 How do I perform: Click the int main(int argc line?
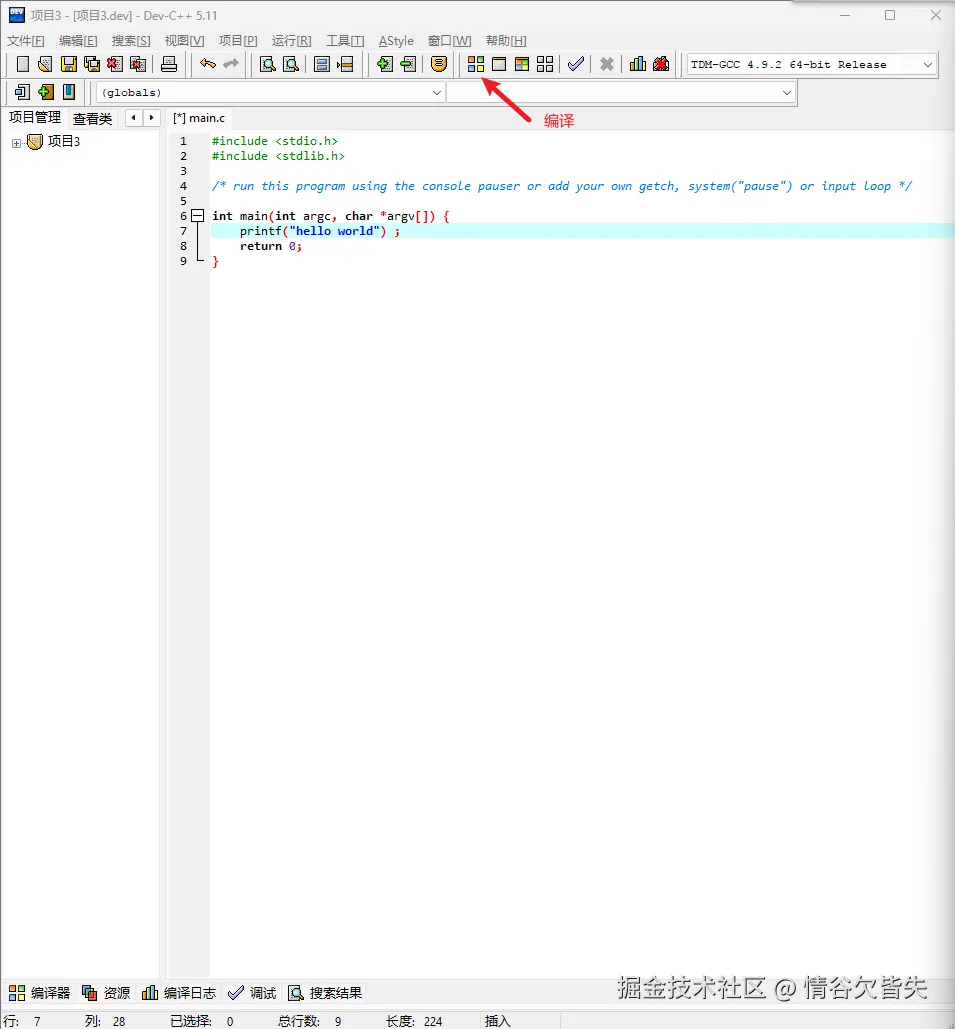(x=331, y=216)
